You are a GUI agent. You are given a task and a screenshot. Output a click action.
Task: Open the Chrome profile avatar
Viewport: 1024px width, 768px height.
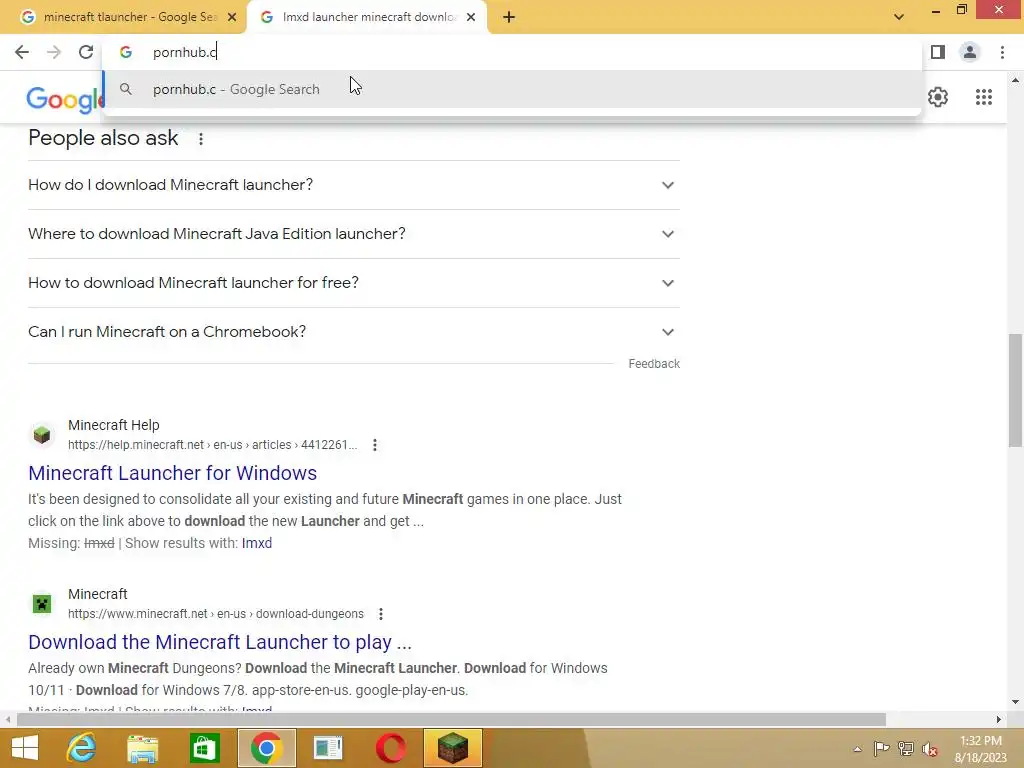(970, 52)
